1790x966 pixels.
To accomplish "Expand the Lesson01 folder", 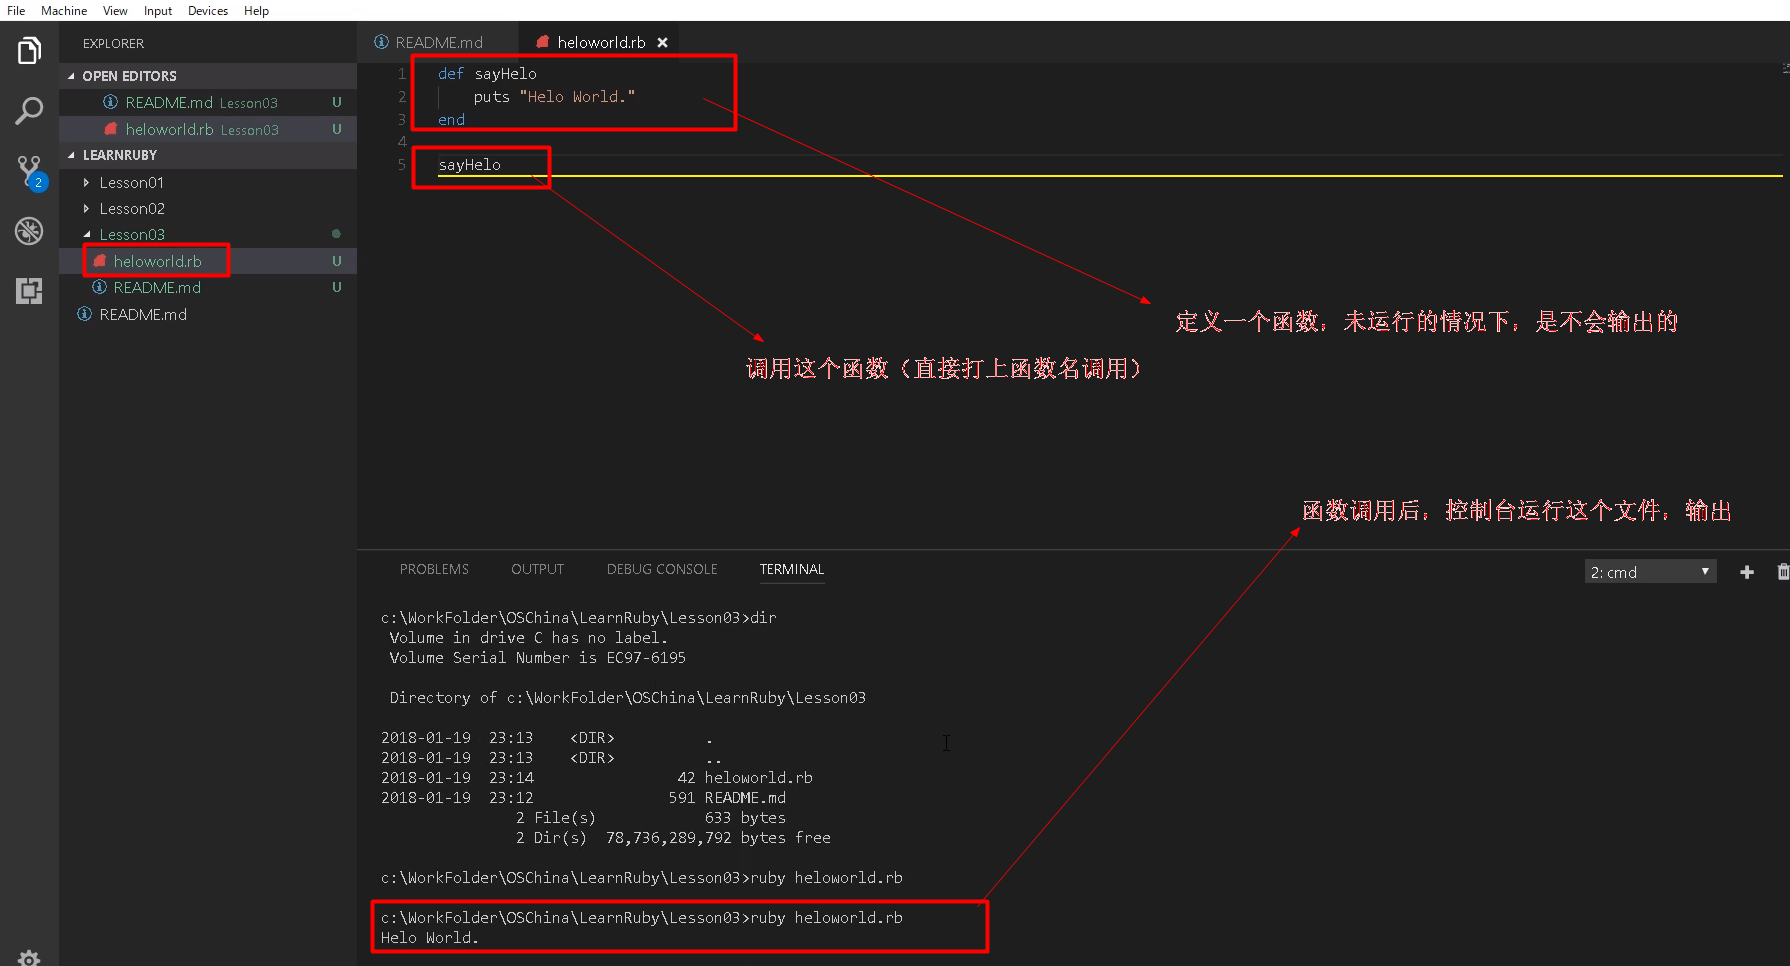I will click(x=87, y=182).
